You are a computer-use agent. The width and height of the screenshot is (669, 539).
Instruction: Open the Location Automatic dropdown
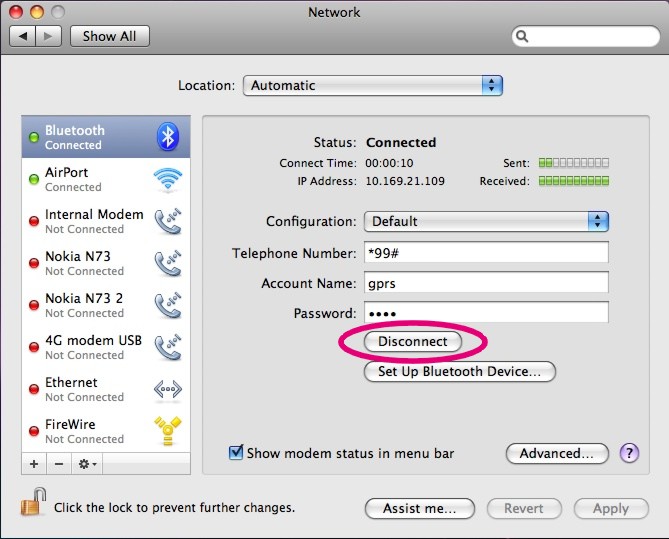tap(372, 85)
